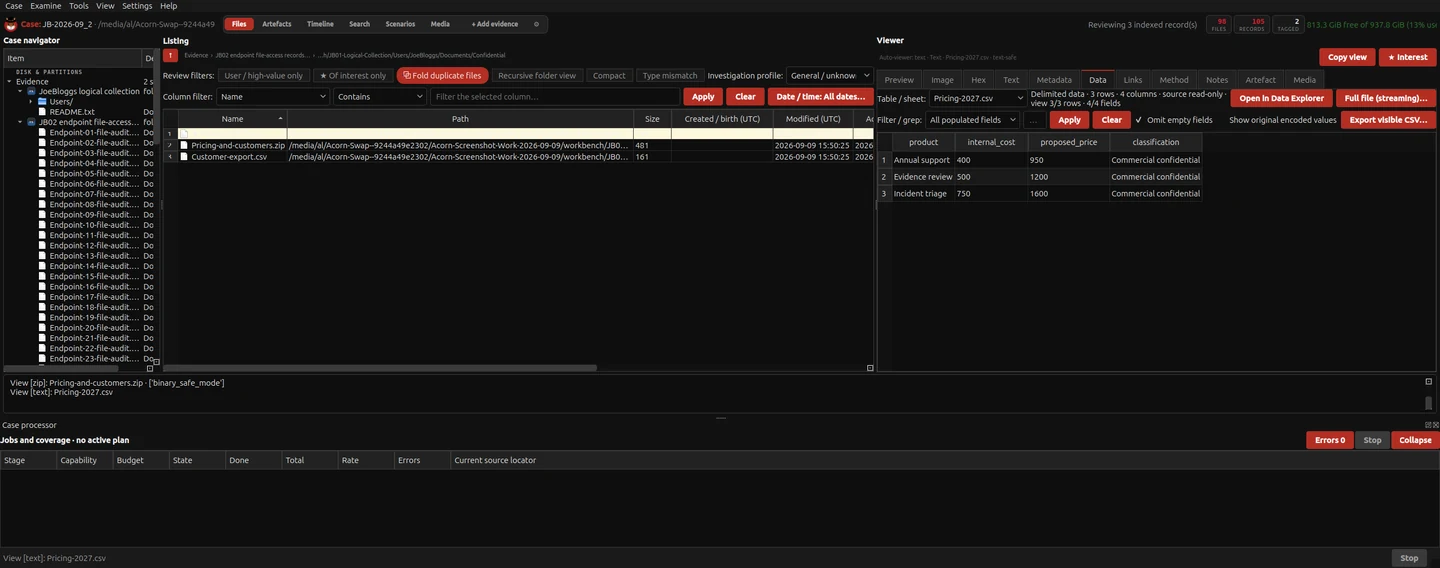Click the gear icon after Add evidence
Image resolution: width=1440 pixels, height=568 pixels.
536,24
